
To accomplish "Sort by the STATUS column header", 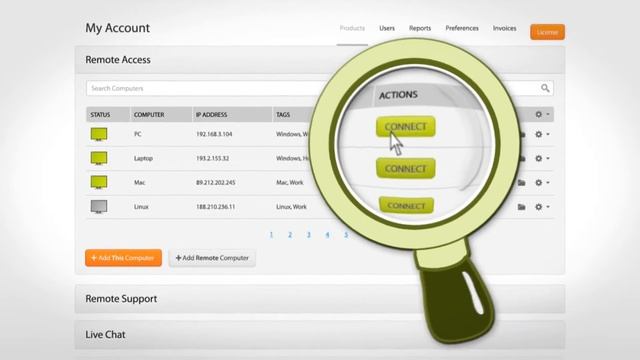I will [100, 115].
